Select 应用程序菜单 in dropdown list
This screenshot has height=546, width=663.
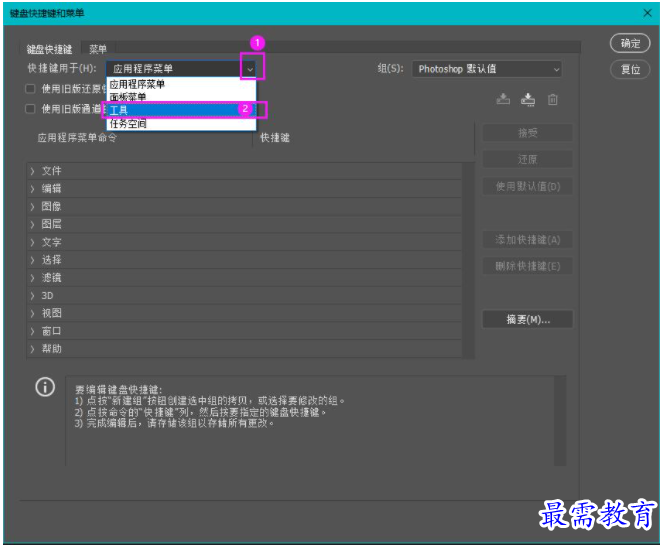point(181,84)
